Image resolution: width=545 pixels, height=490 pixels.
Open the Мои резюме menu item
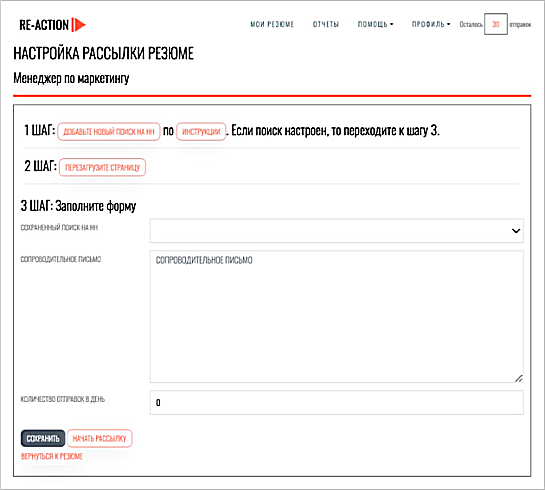272,24
